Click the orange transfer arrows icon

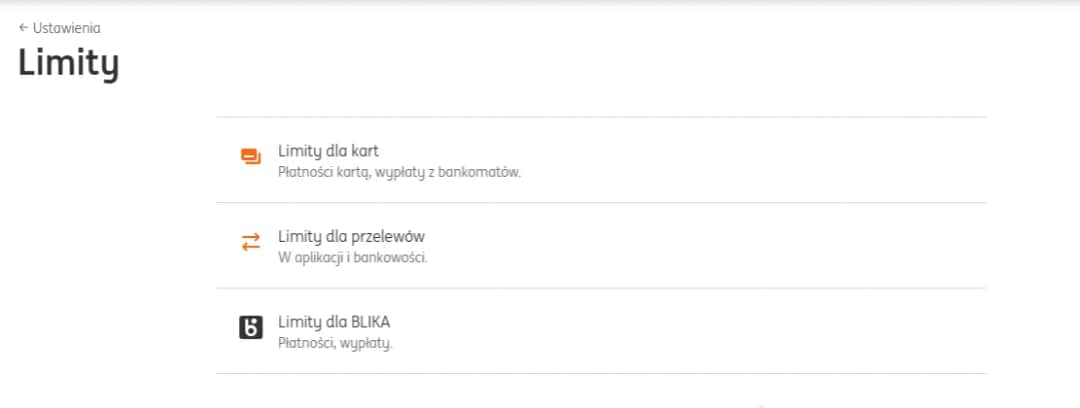pos(250,241)
